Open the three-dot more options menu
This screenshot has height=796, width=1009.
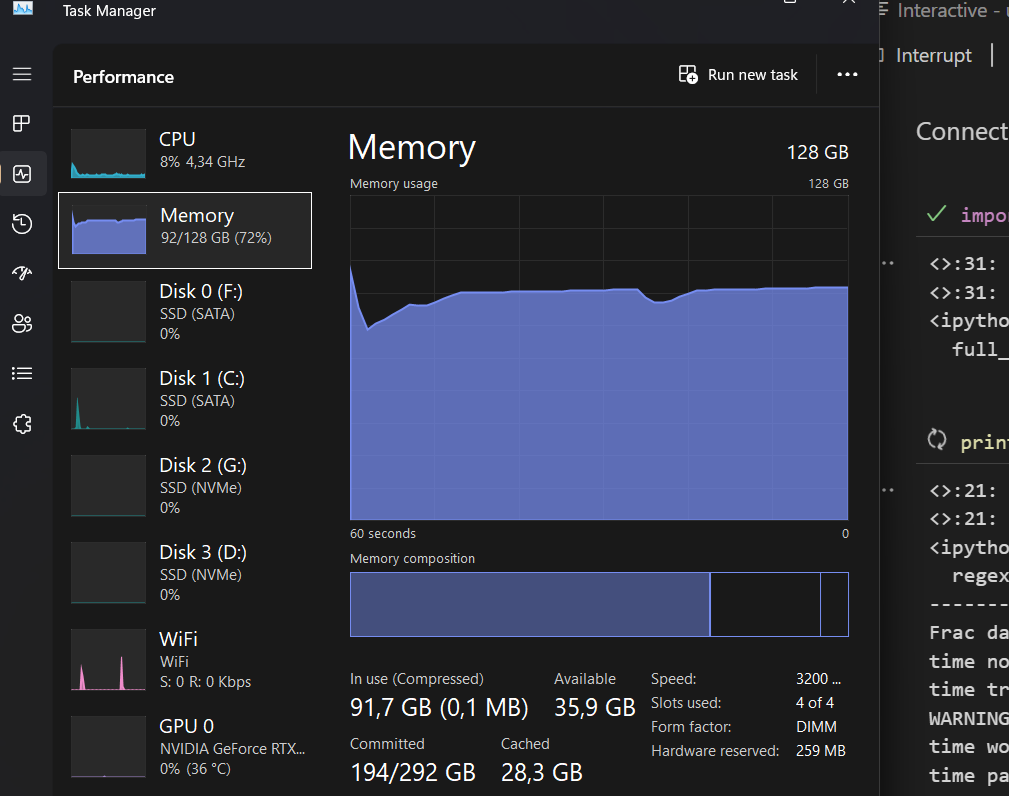(x=847, y=75)
